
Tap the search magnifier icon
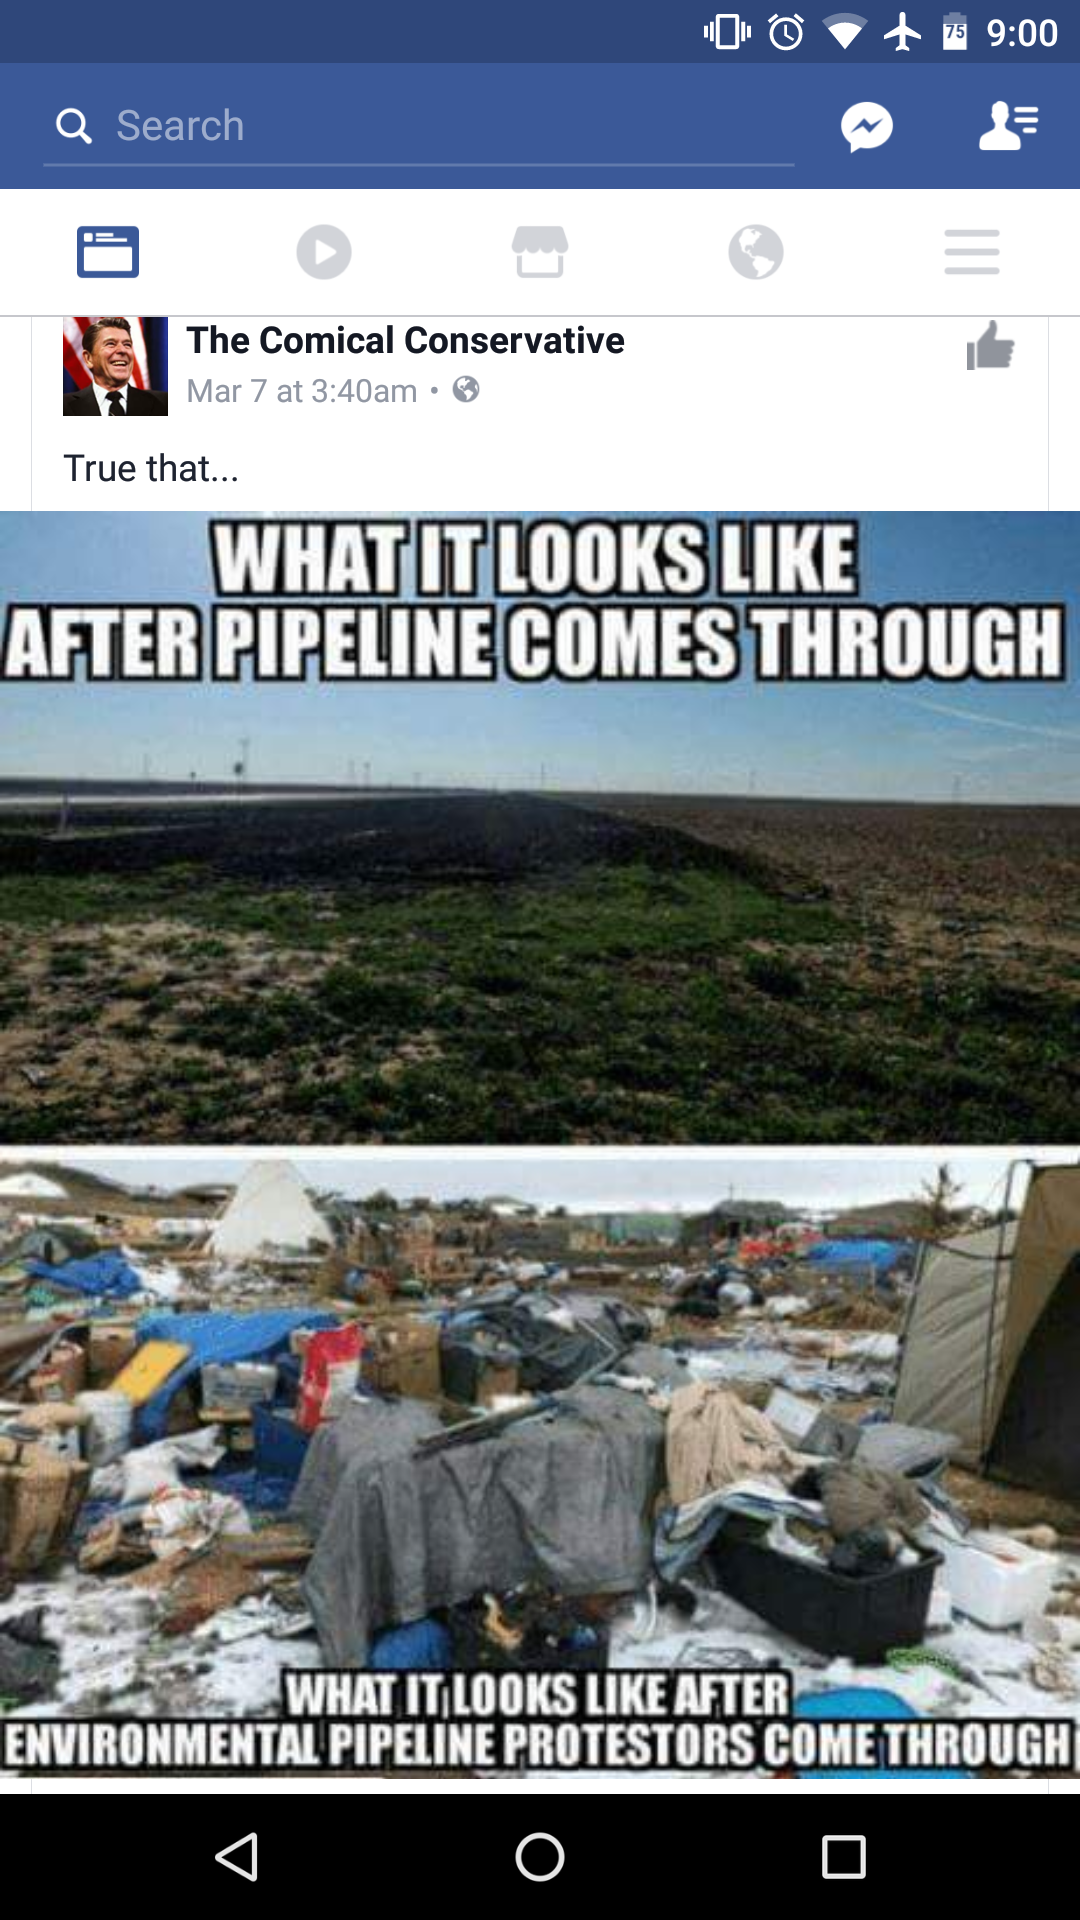pos(73,126)
